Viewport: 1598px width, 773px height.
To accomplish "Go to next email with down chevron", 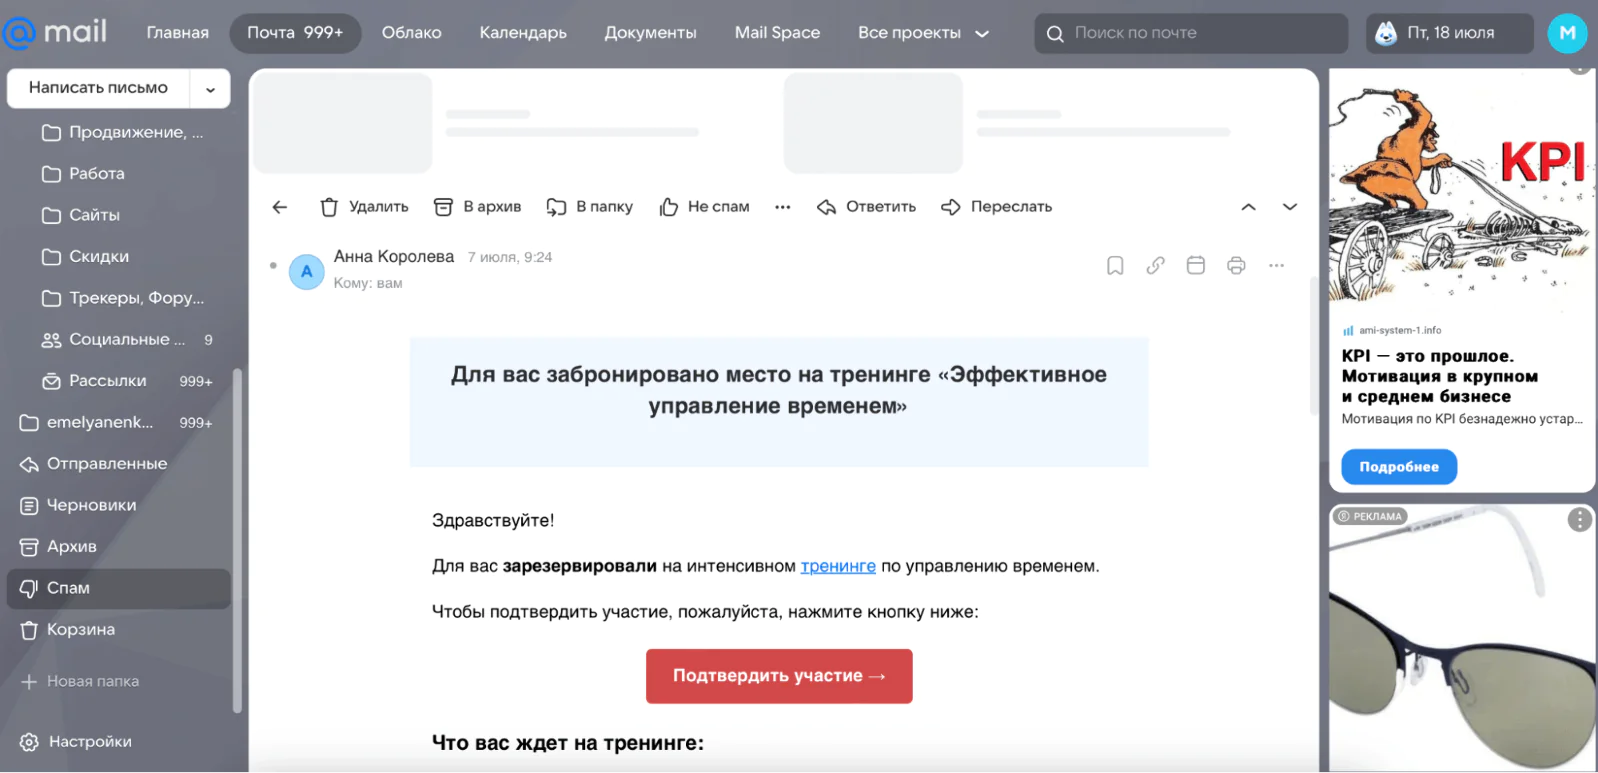I will 1290,207.
